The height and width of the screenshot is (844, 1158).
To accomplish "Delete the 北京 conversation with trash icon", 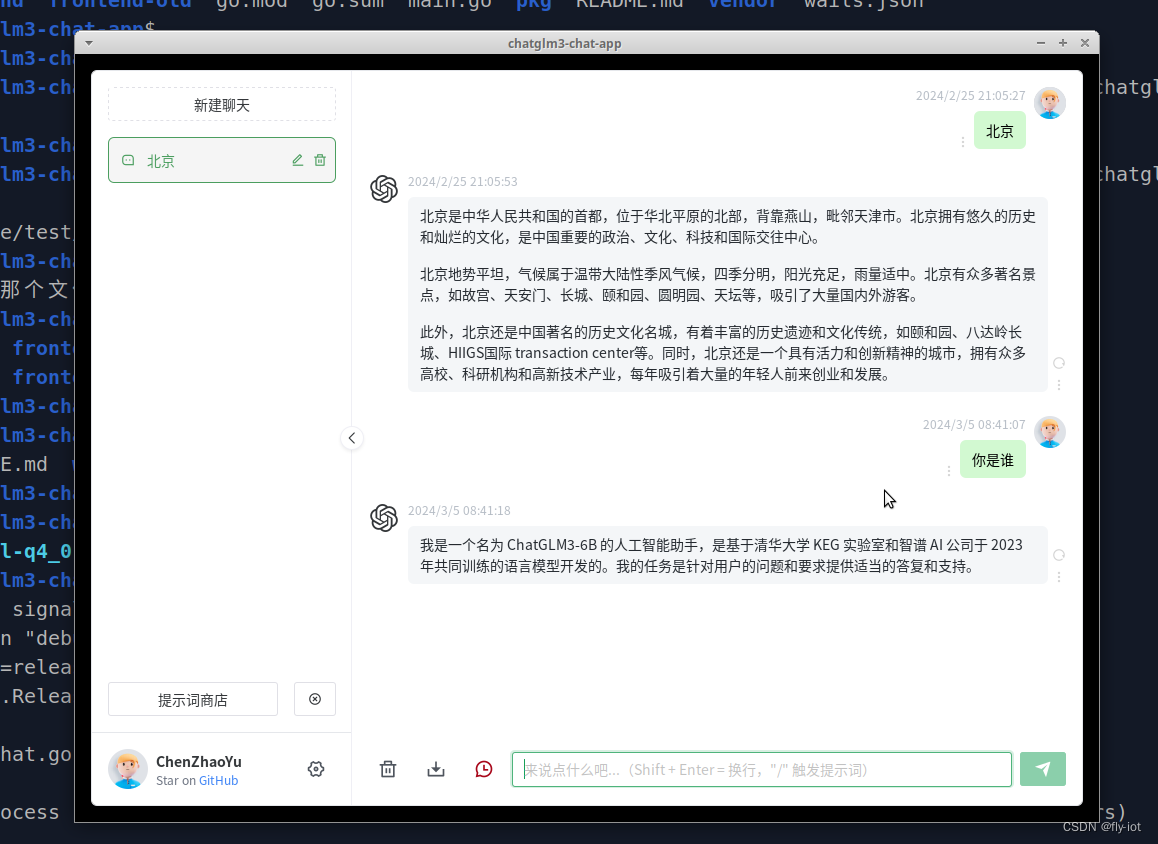I will click(x=320, y=159).
